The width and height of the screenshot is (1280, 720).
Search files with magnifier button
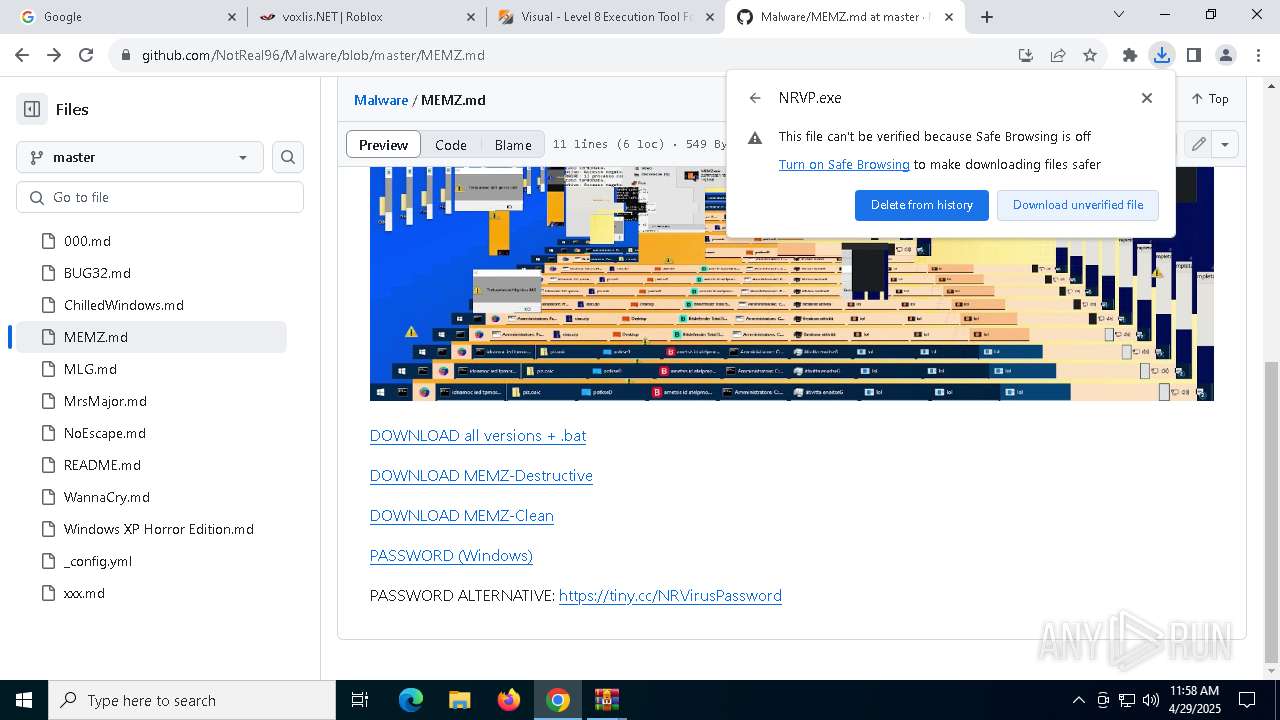[x=288, y=157]
